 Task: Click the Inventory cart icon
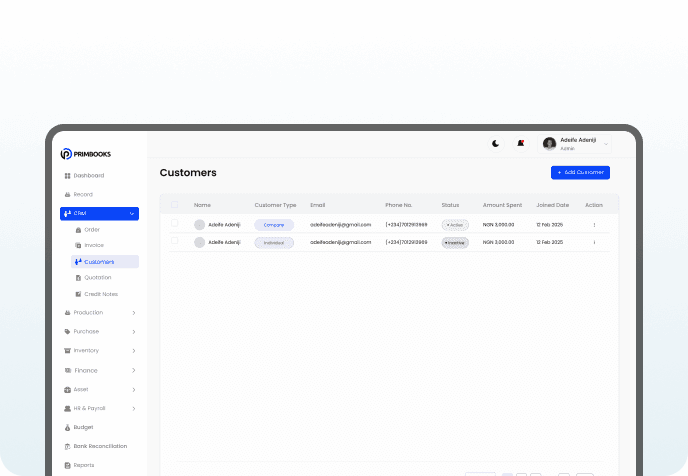(x=68, y=351)
